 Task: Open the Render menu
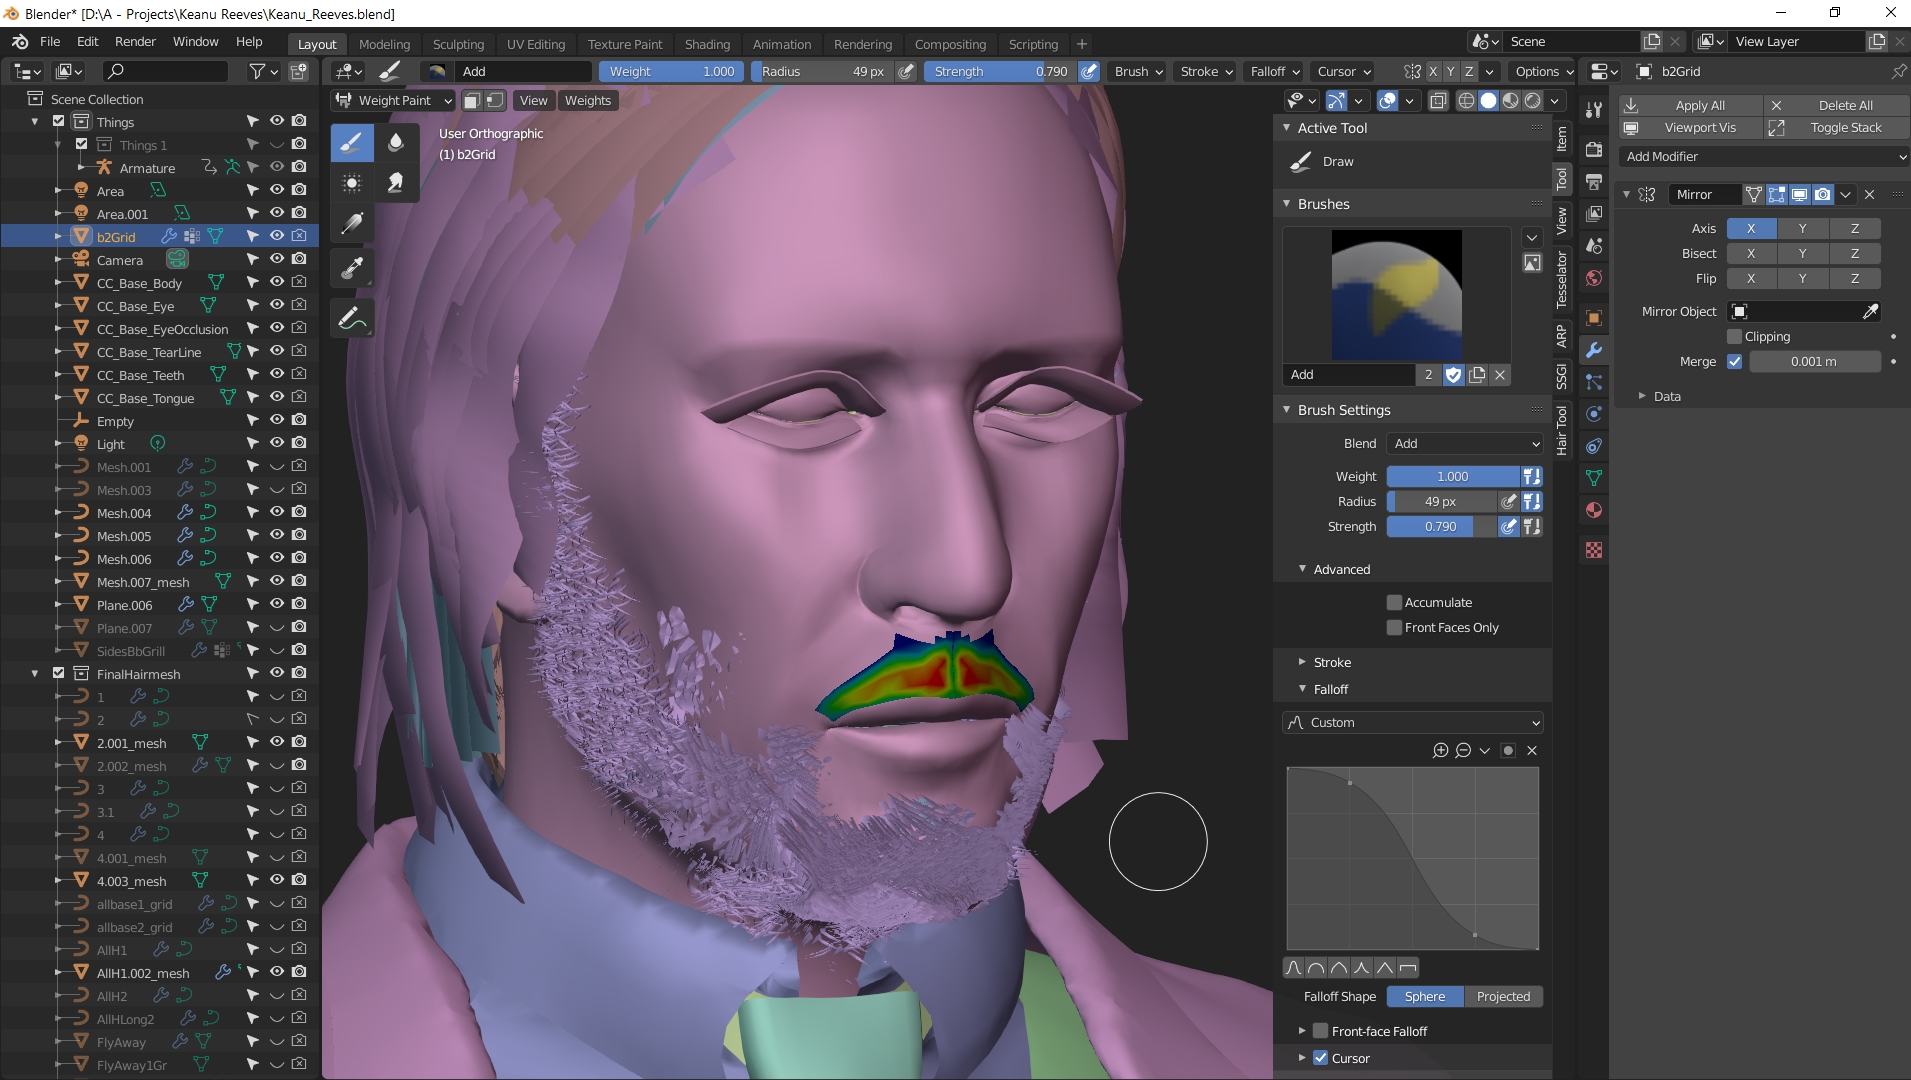(x=135, y=41)
